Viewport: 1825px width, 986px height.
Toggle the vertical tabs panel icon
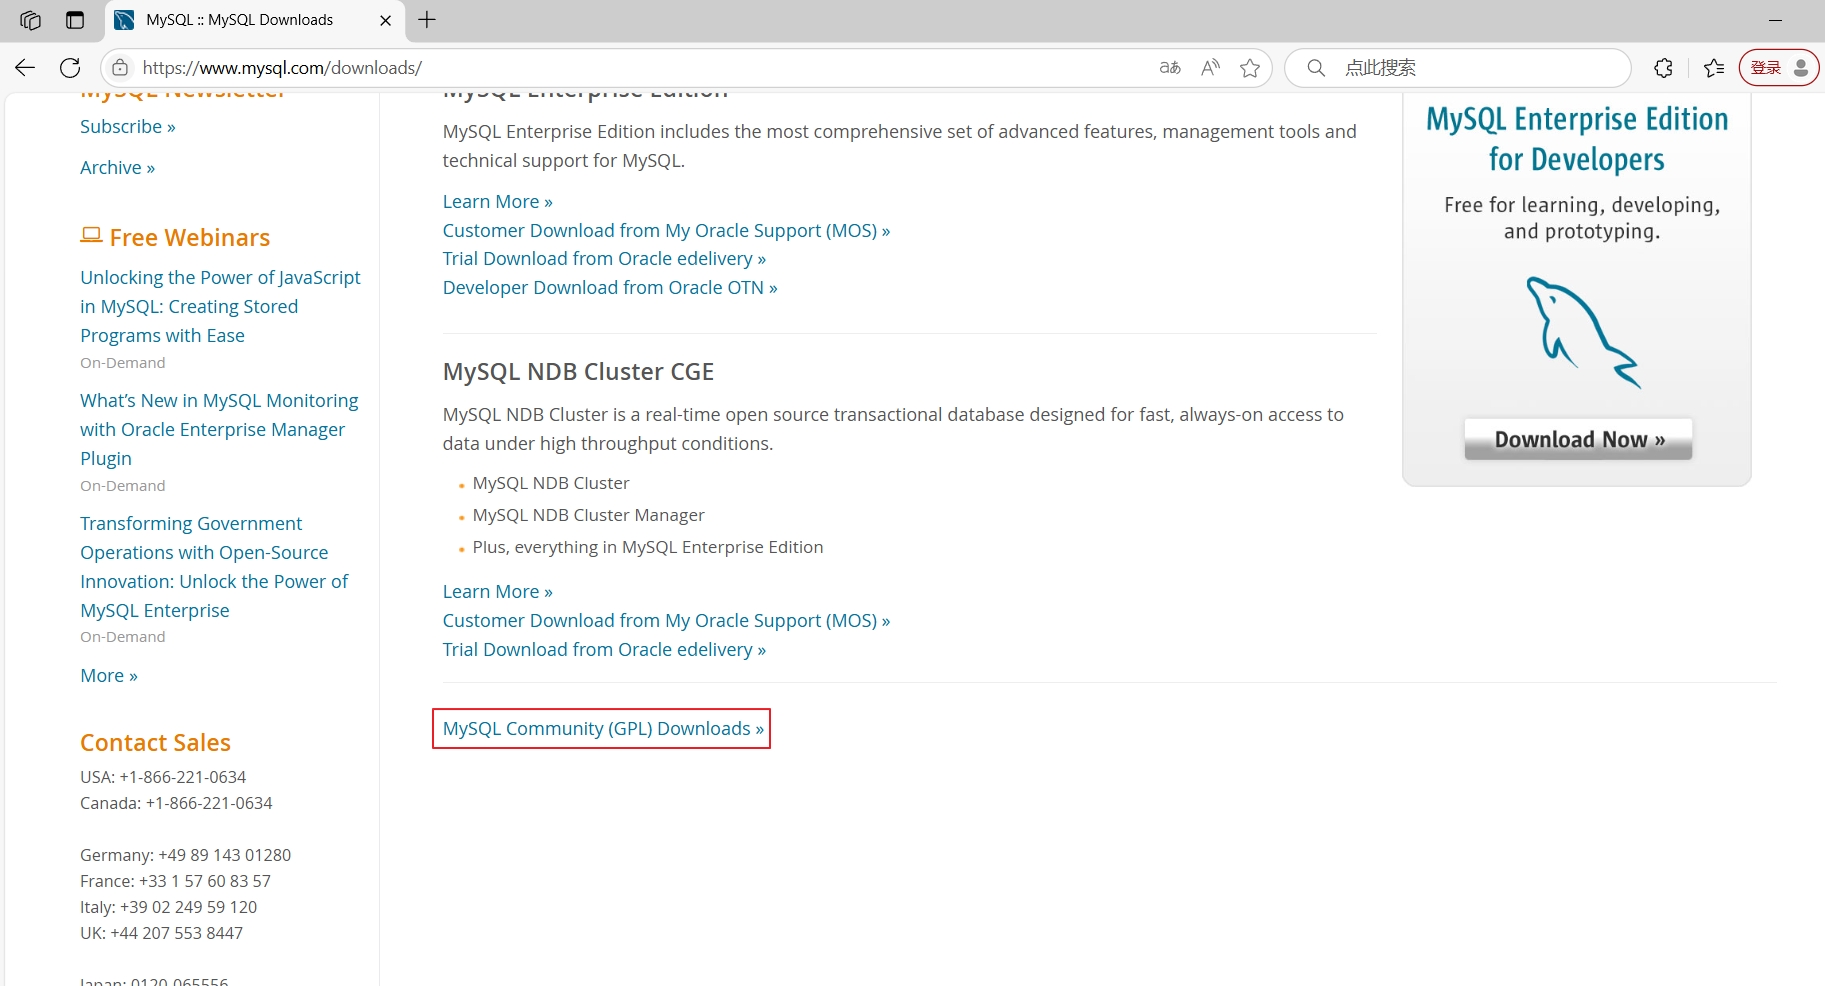point(75,20)
